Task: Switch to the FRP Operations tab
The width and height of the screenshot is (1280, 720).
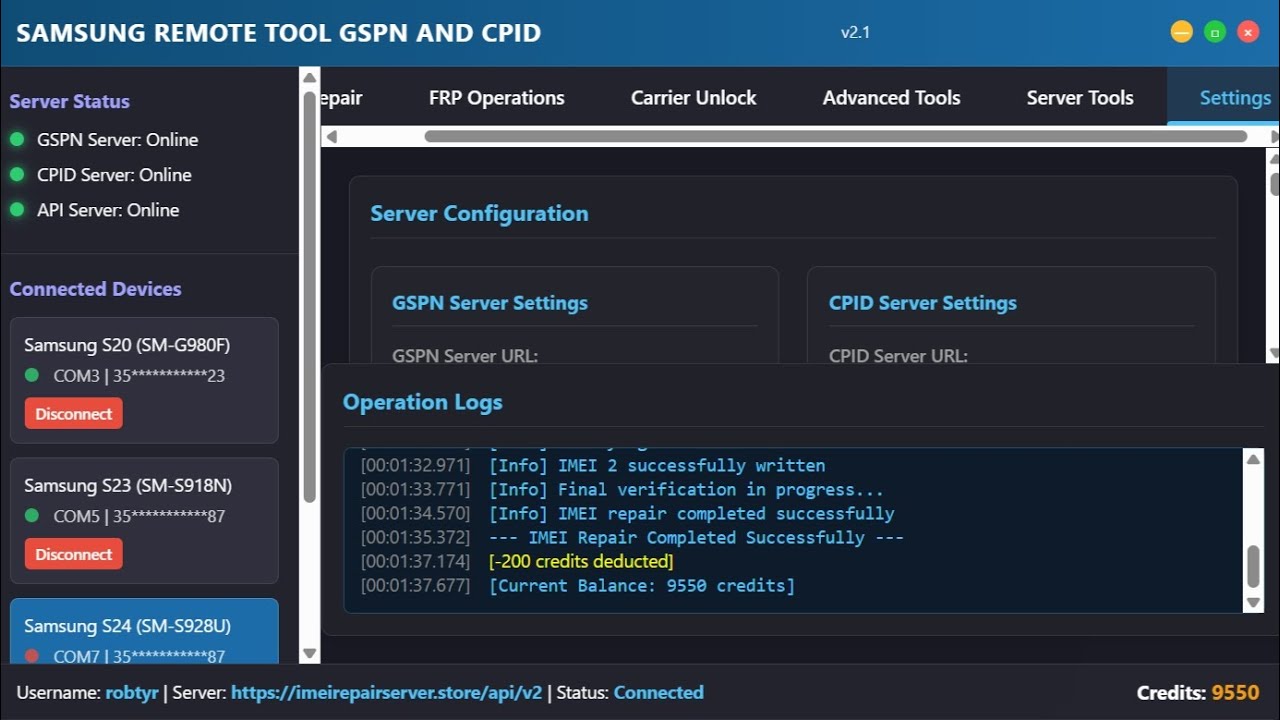Action: pos(496,98)
